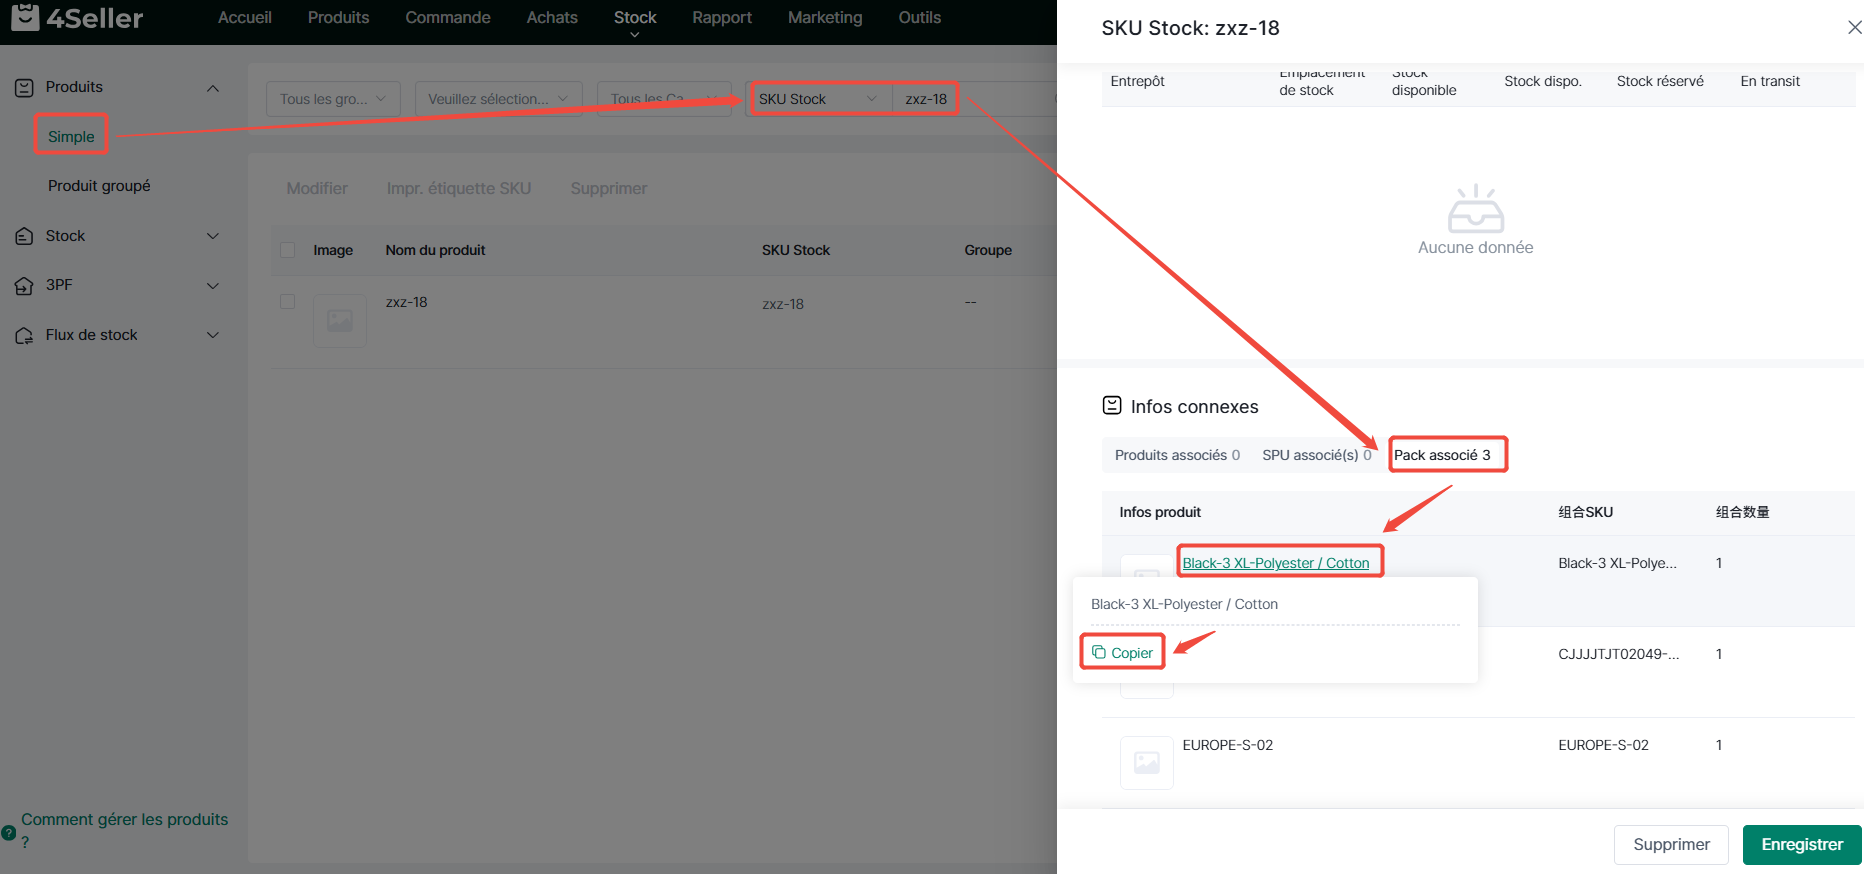This screenshot has height=874, width=1864.
Task: Click the Modifier button
Action: click(317, 189)
